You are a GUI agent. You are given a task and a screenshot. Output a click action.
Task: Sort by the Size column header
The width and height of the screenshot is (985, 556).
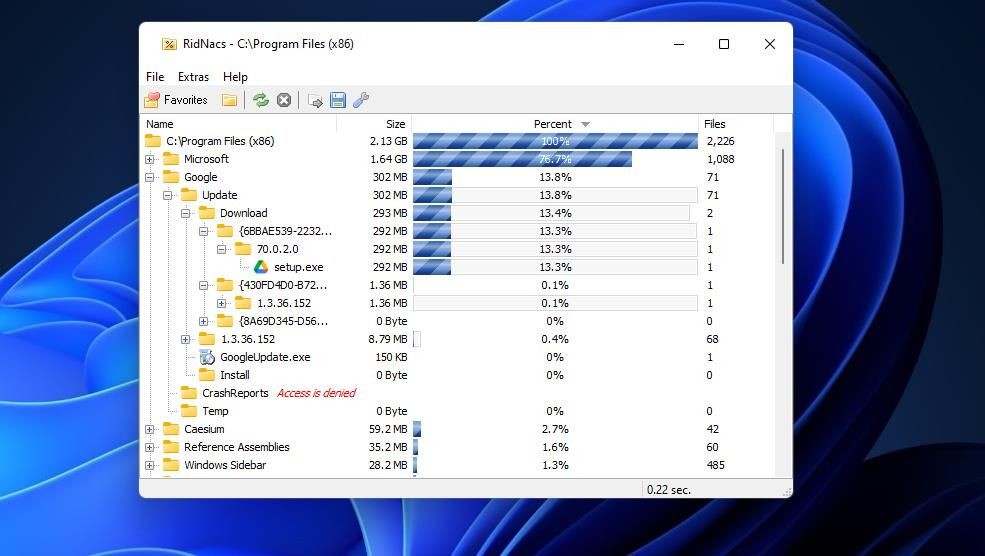pyautogui.click(x=374, y=124)
